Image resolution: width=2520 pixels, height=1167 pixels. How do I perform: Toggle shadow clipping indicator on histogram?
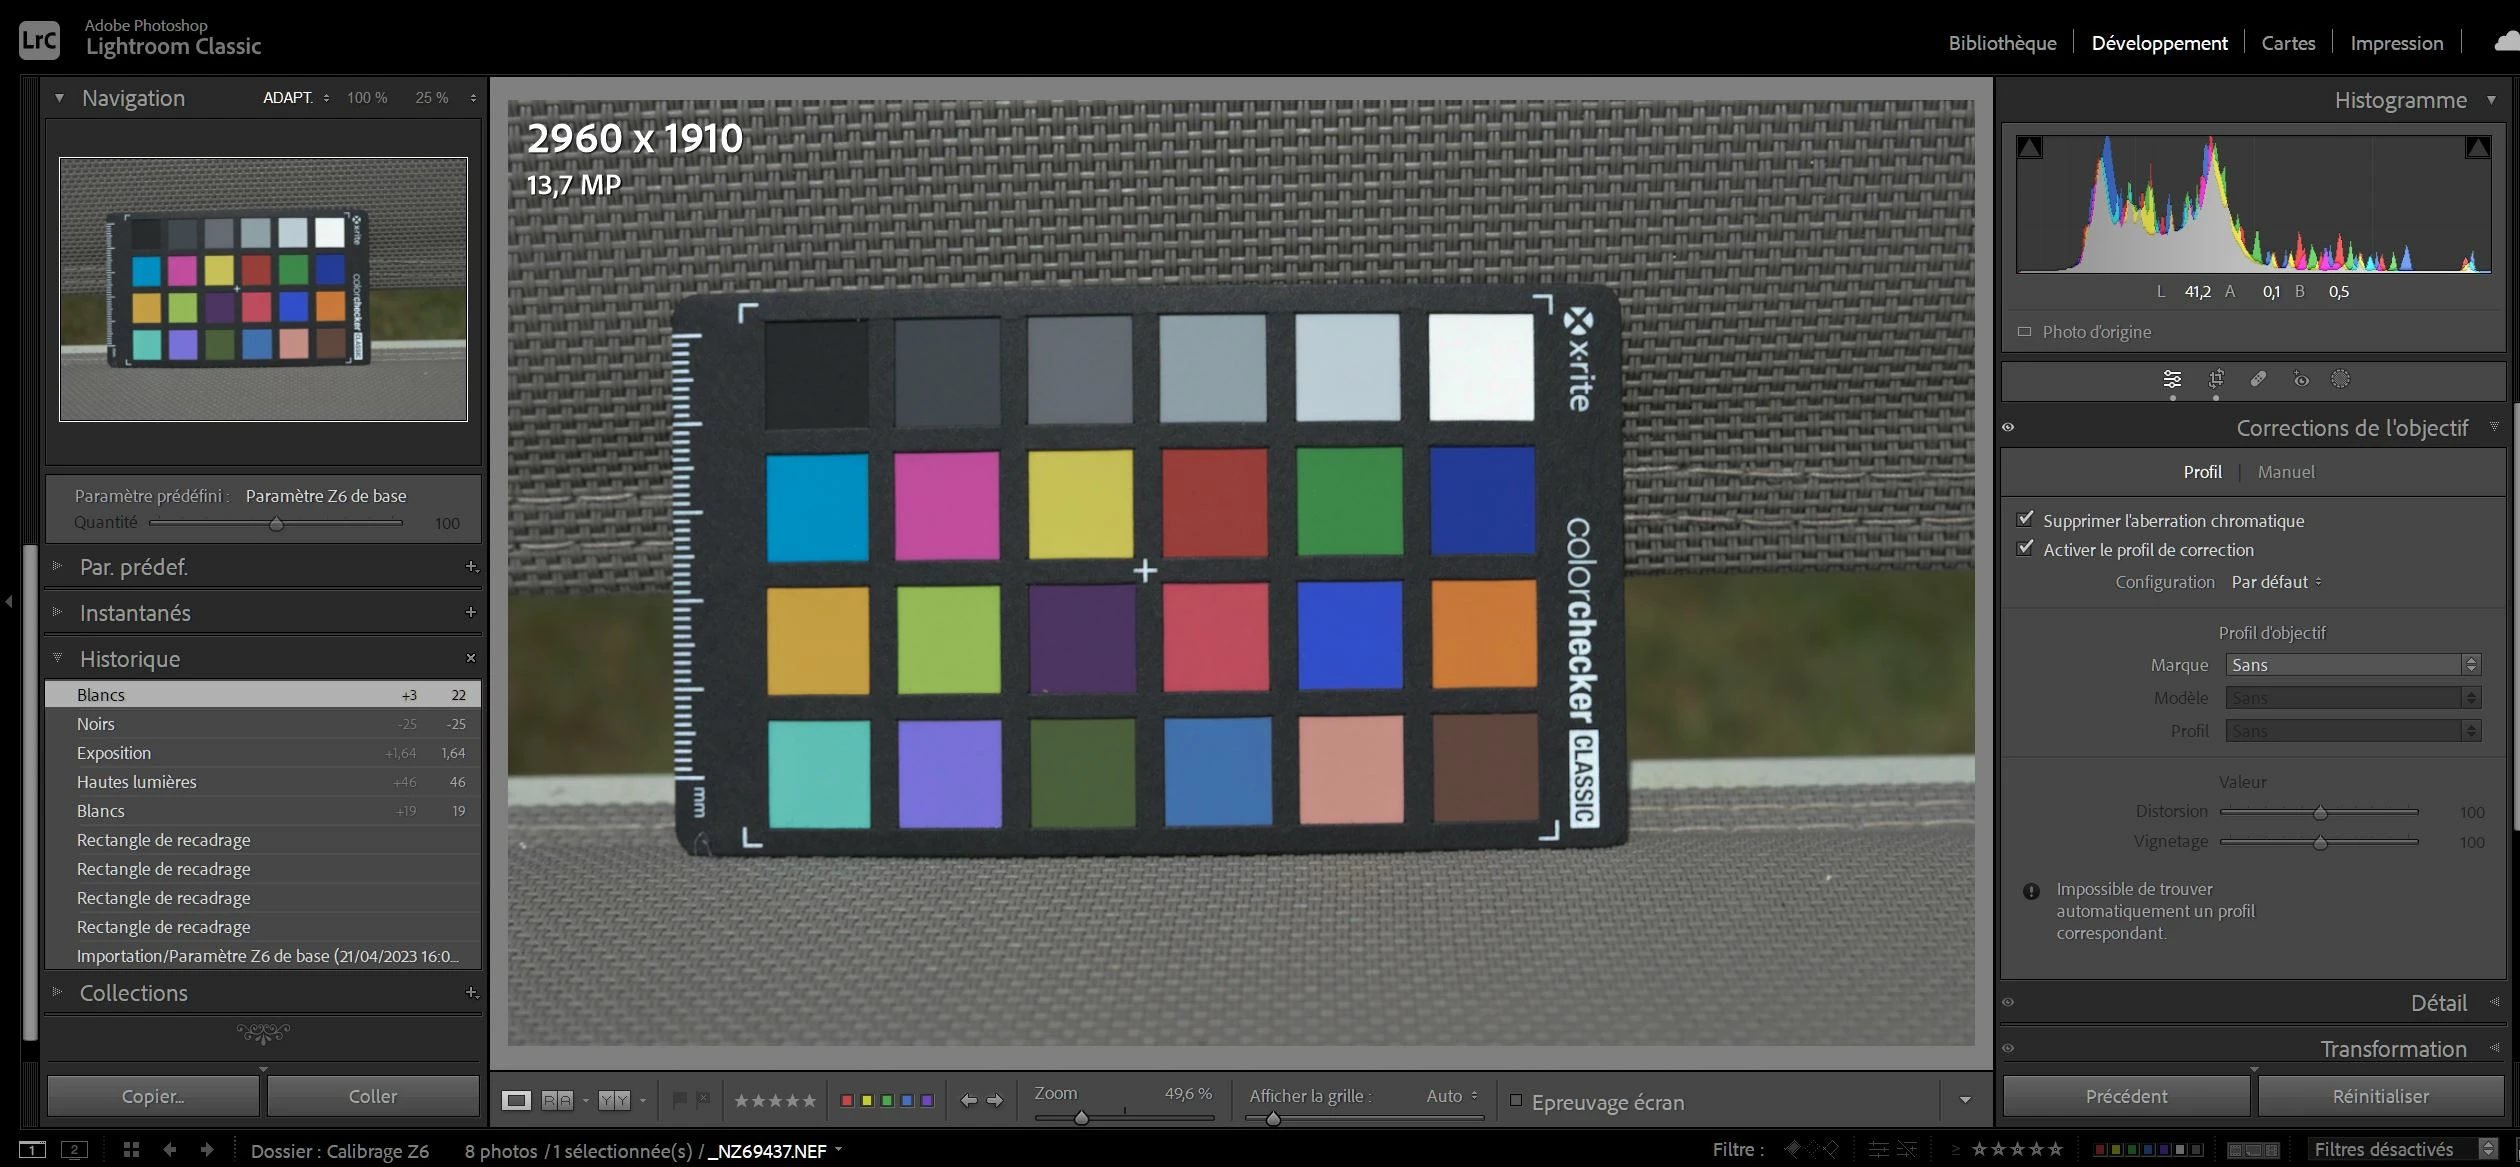click(x=2030, y=148)
